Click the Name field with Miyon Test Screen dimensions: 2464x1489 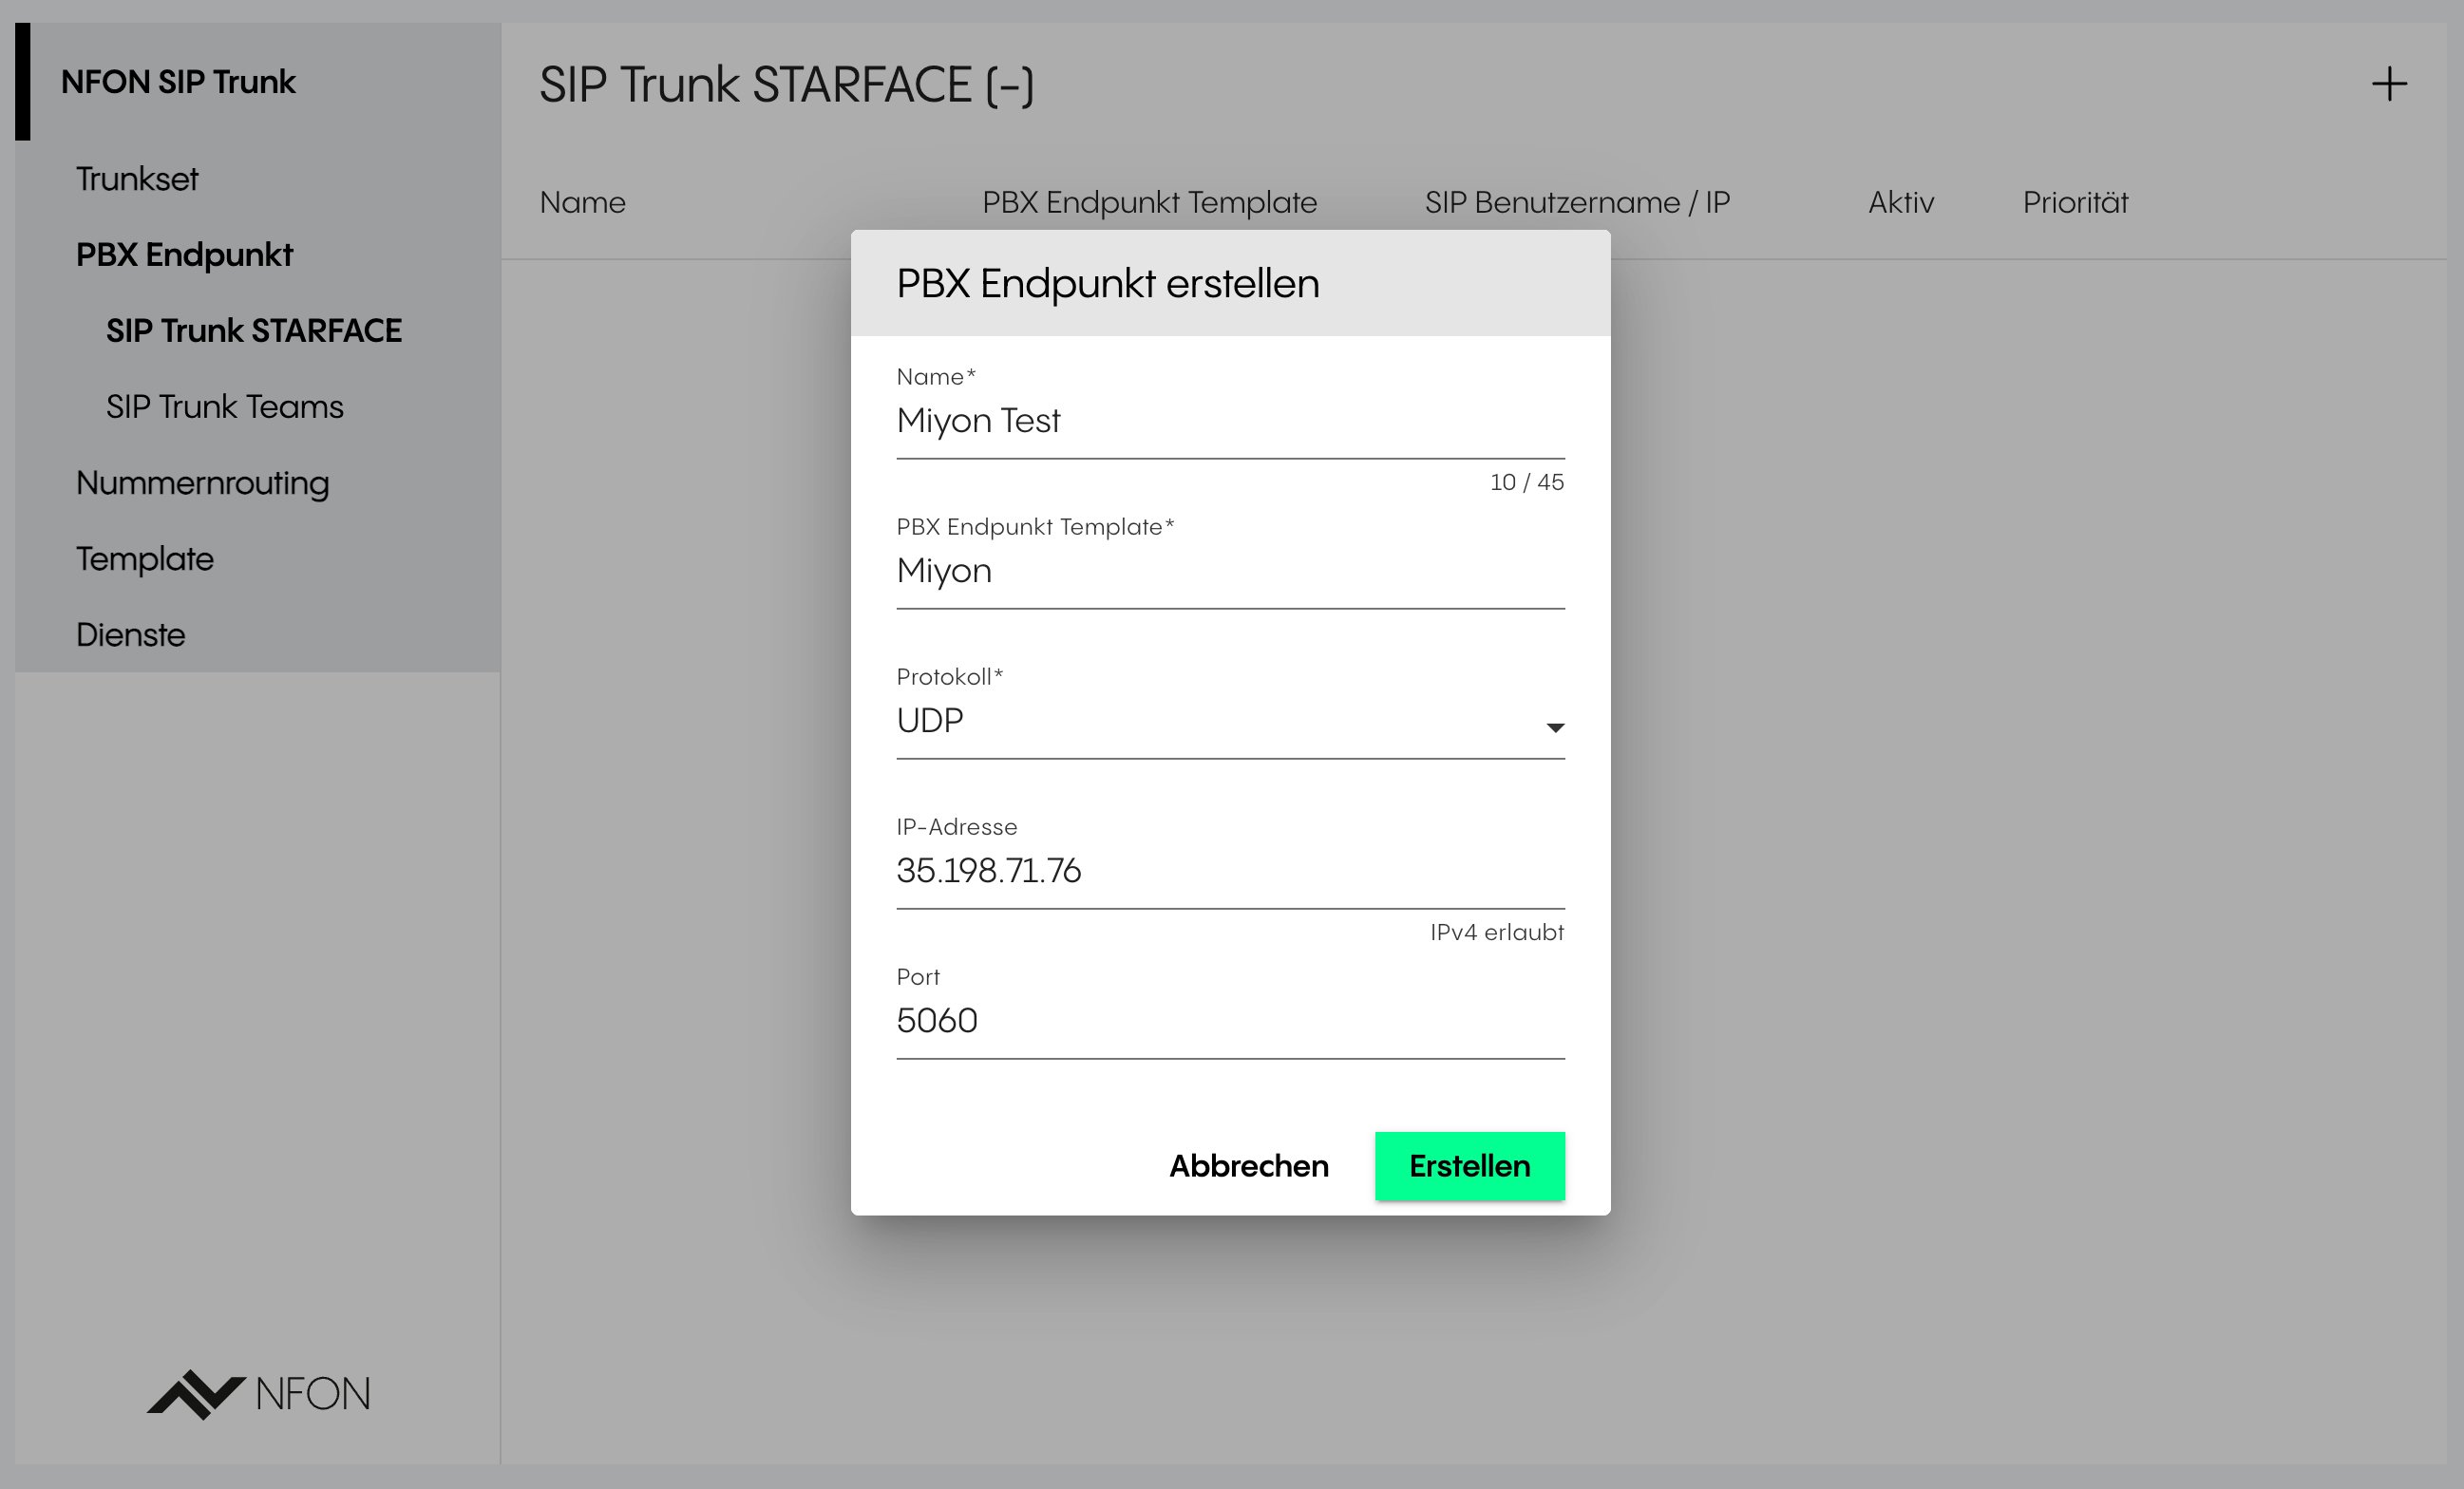pos(1230,421)
